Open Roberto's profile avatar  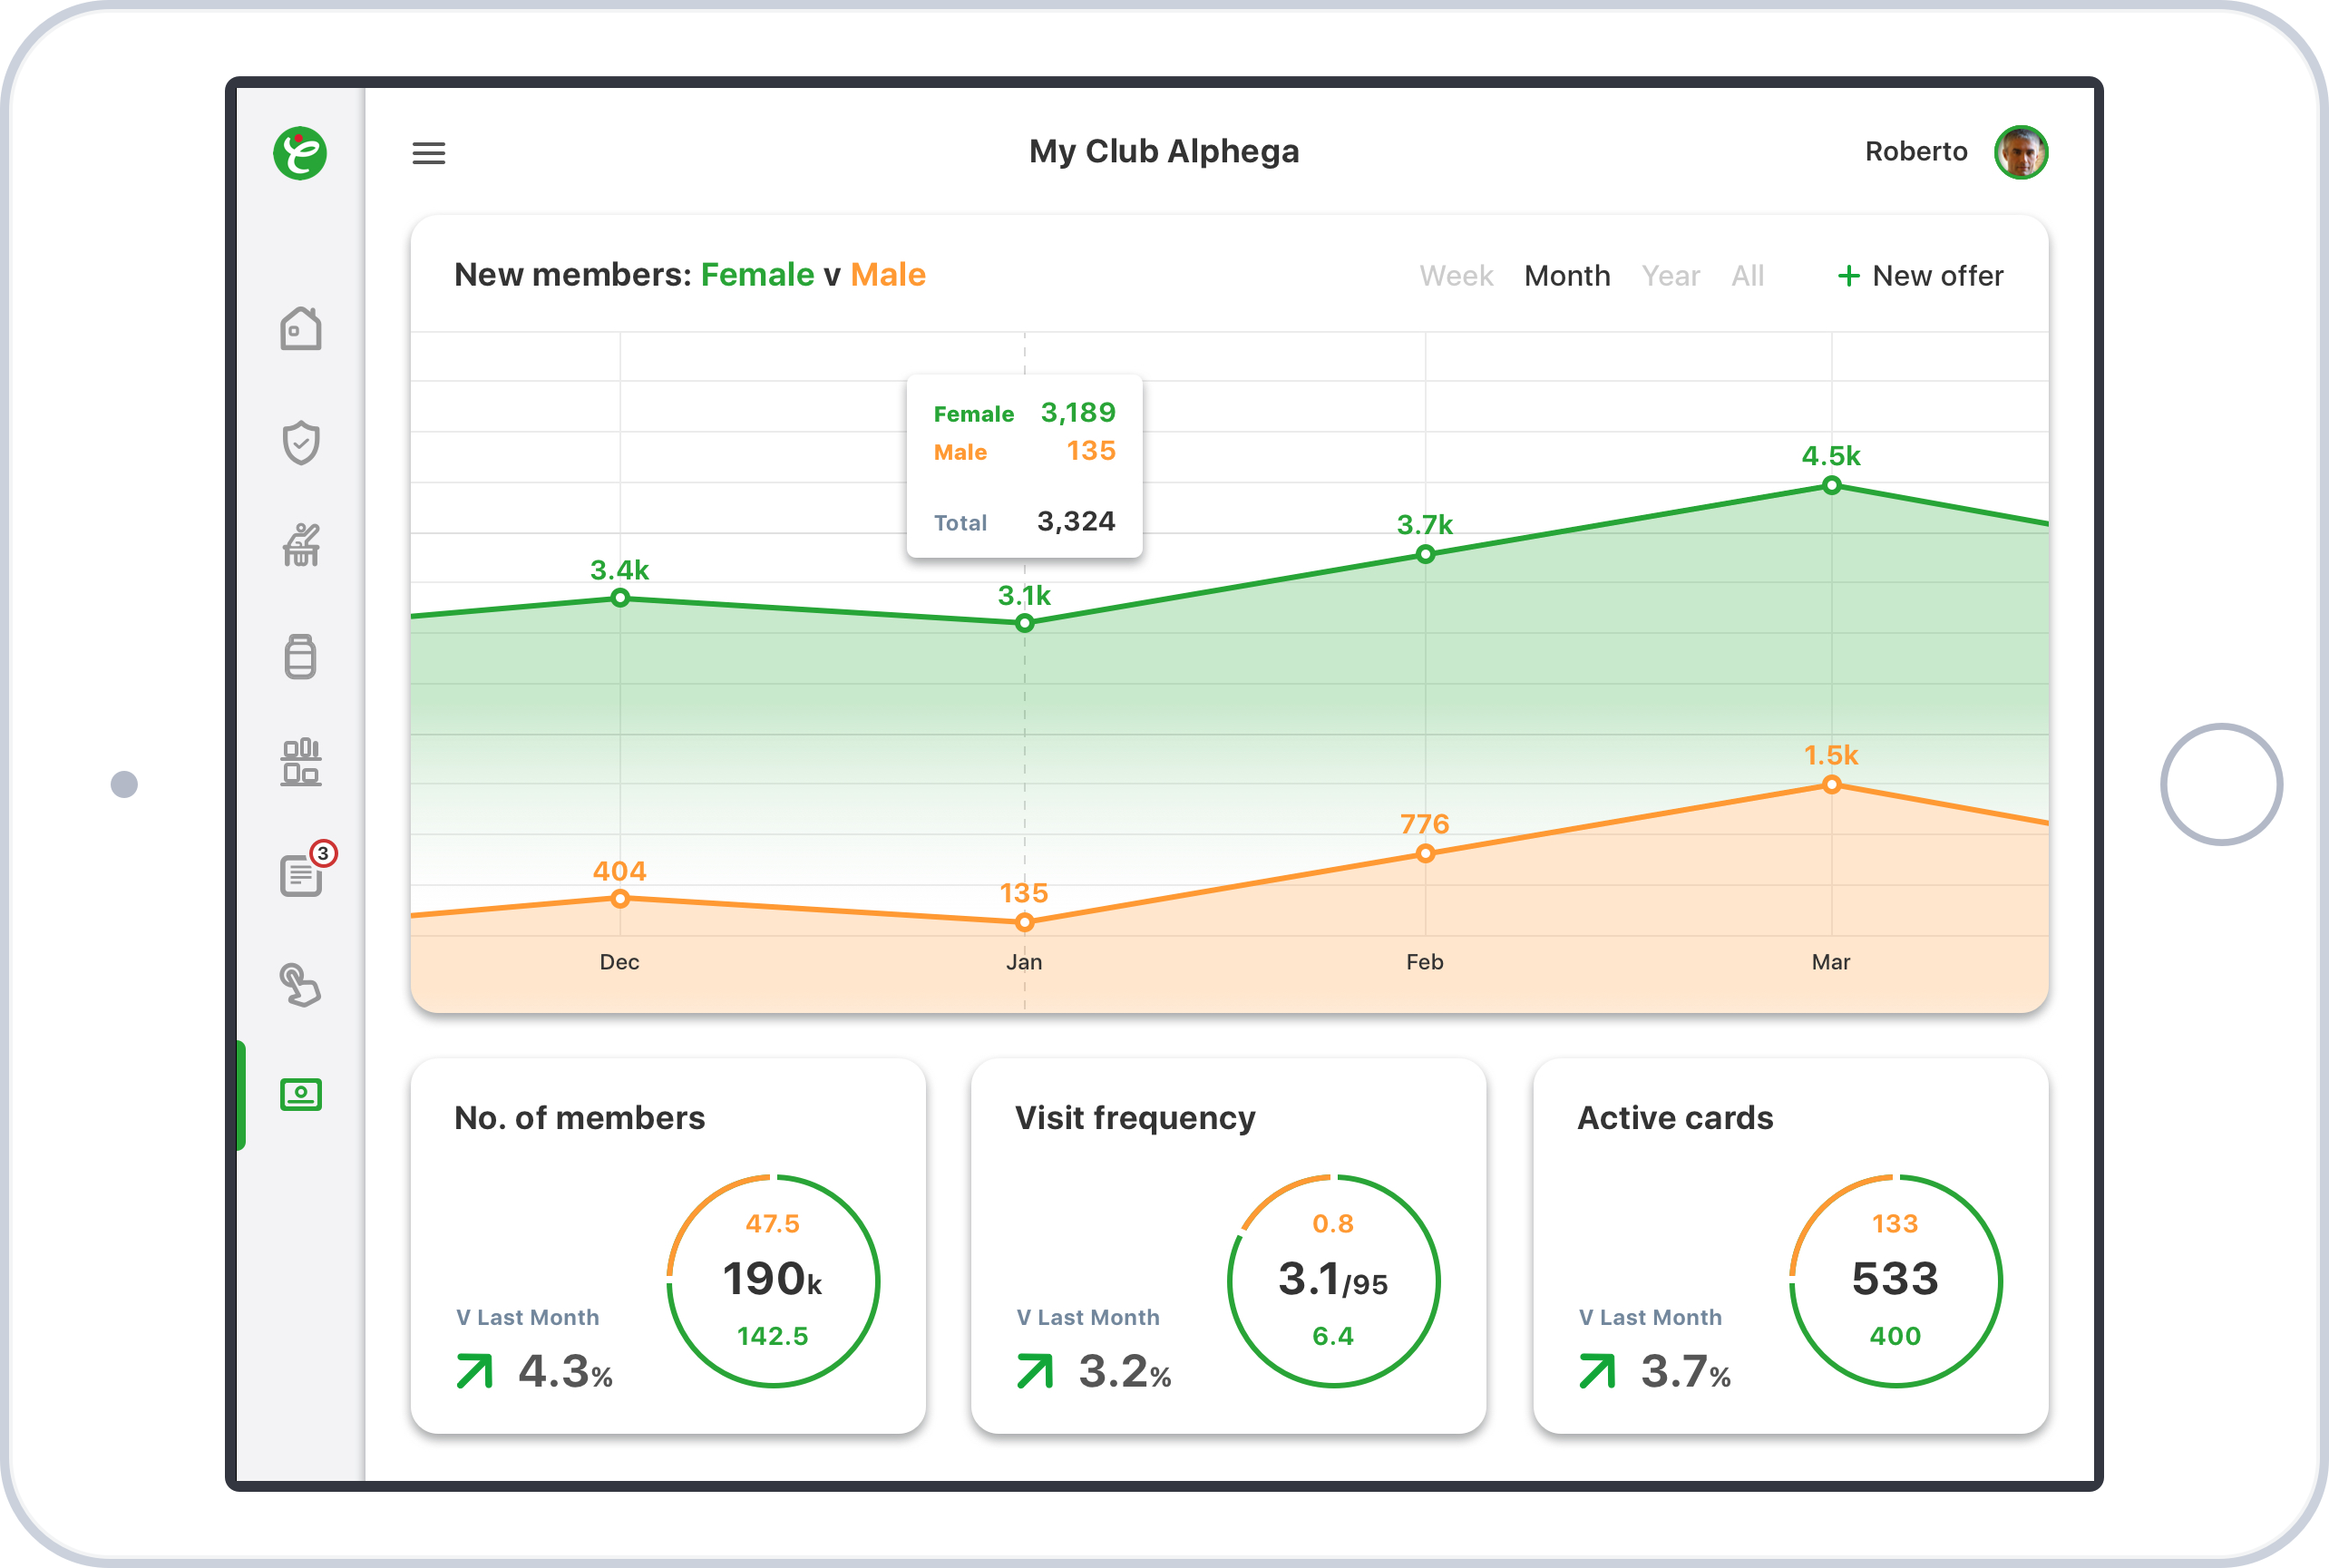2020,153
